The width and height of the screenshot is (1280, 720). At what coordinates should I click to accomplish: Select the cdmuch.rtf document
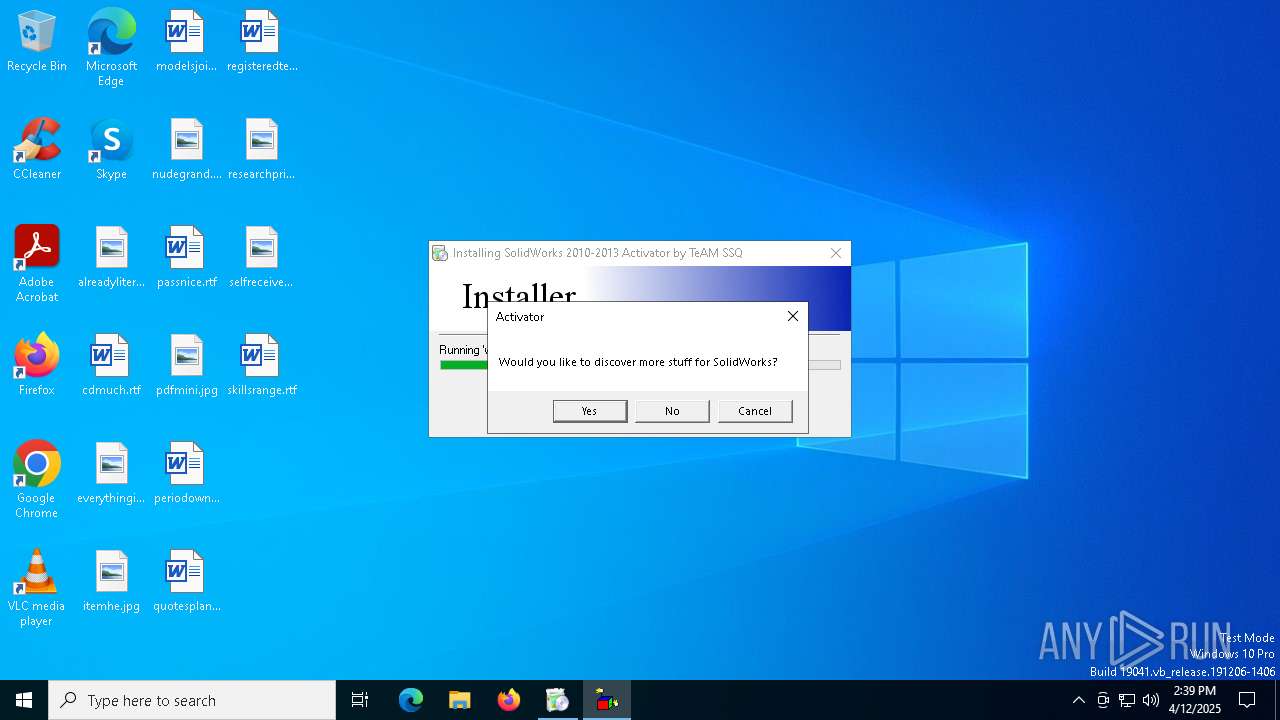coord(111,366)
